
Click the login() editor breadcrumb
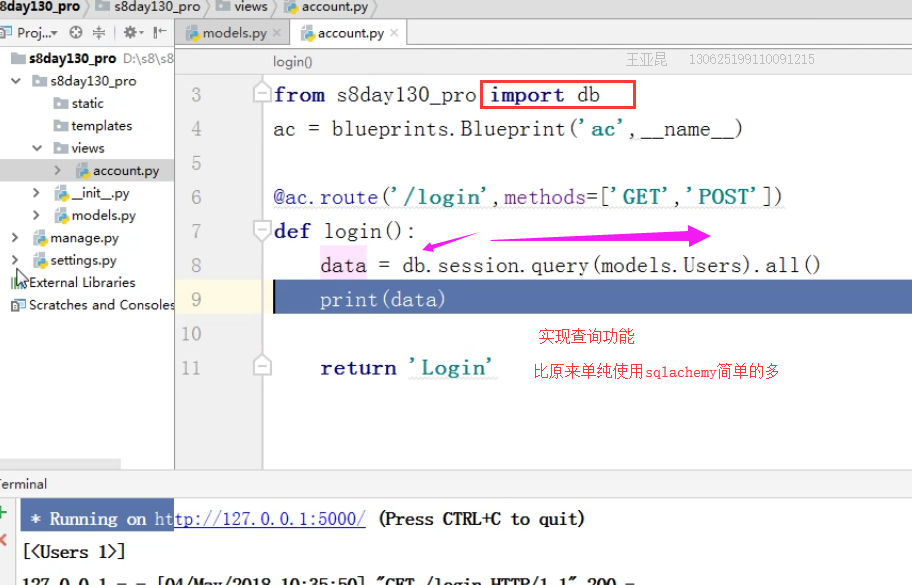pyautogui.click(x=293, y=62)
